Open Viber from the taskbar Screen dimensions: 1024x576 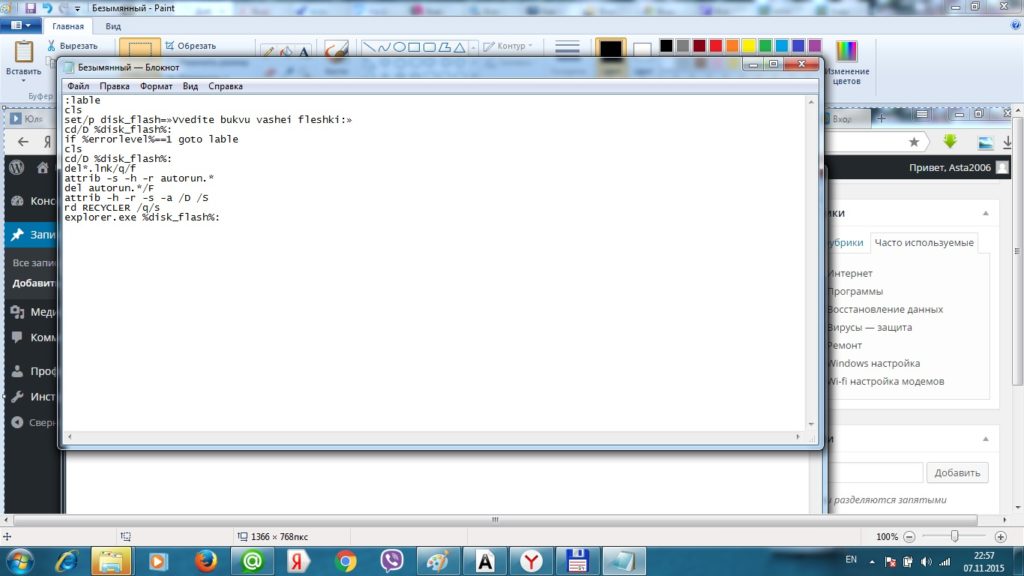coord(392,560)
